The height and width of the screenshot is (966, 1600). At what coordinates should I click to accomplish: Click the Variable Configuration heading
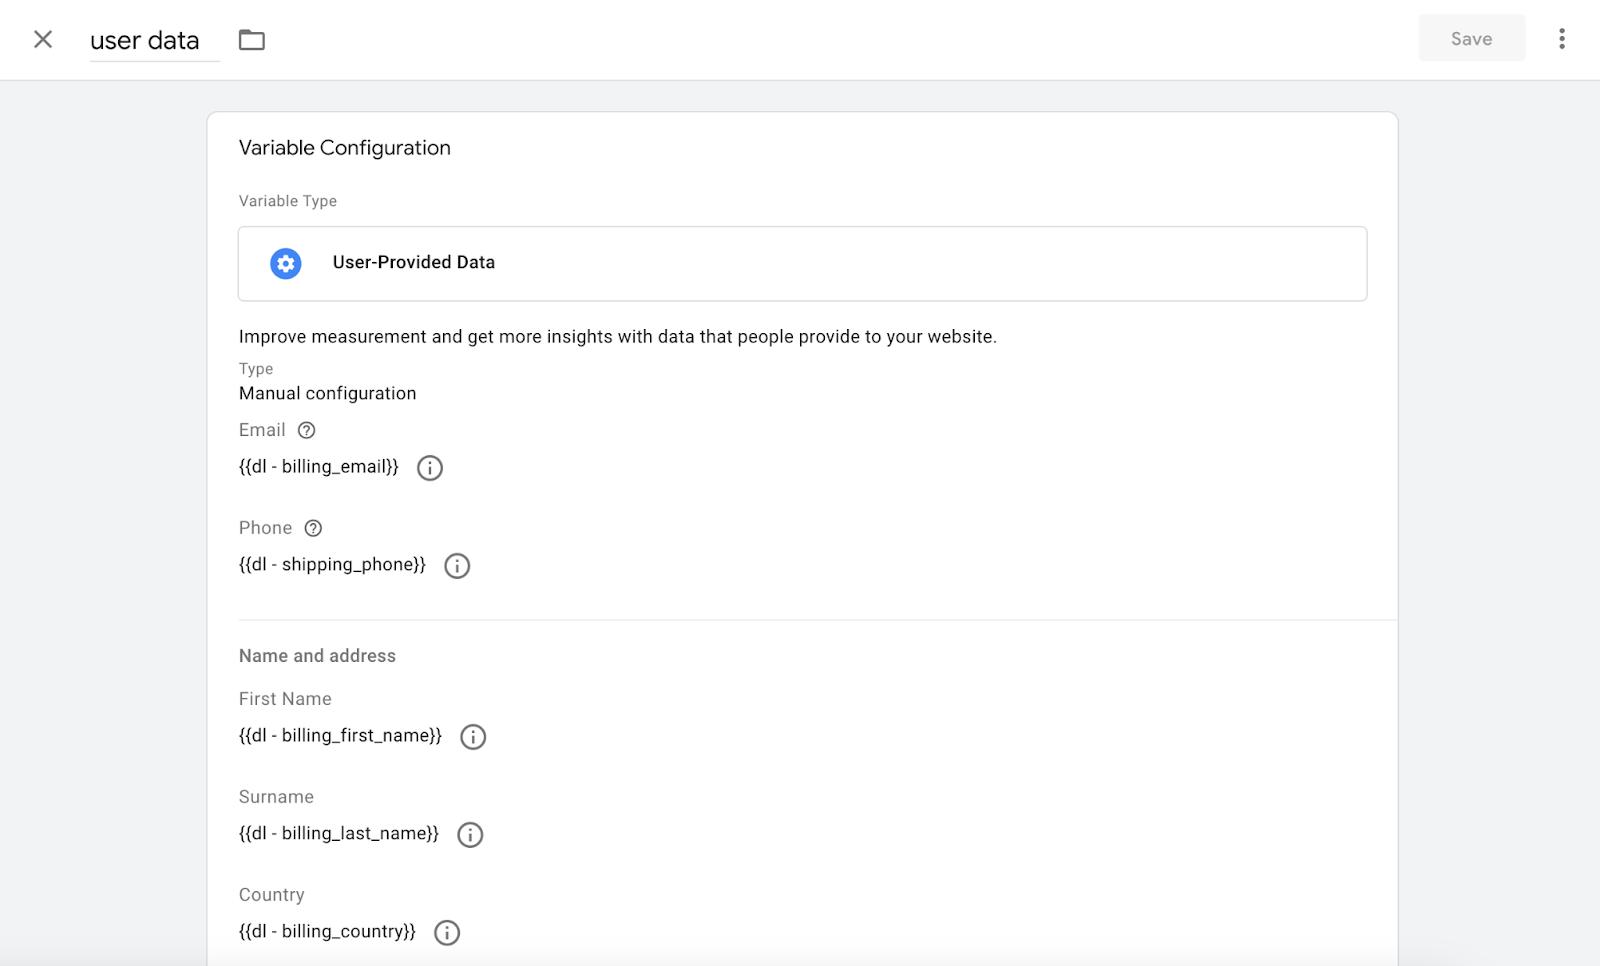345,148
